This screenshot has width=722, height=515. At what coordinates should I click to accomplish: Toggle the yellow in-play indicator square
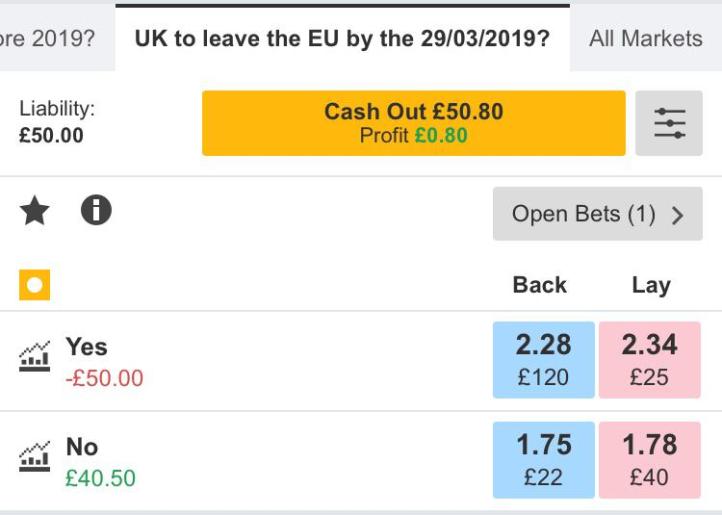click(34, 285)
